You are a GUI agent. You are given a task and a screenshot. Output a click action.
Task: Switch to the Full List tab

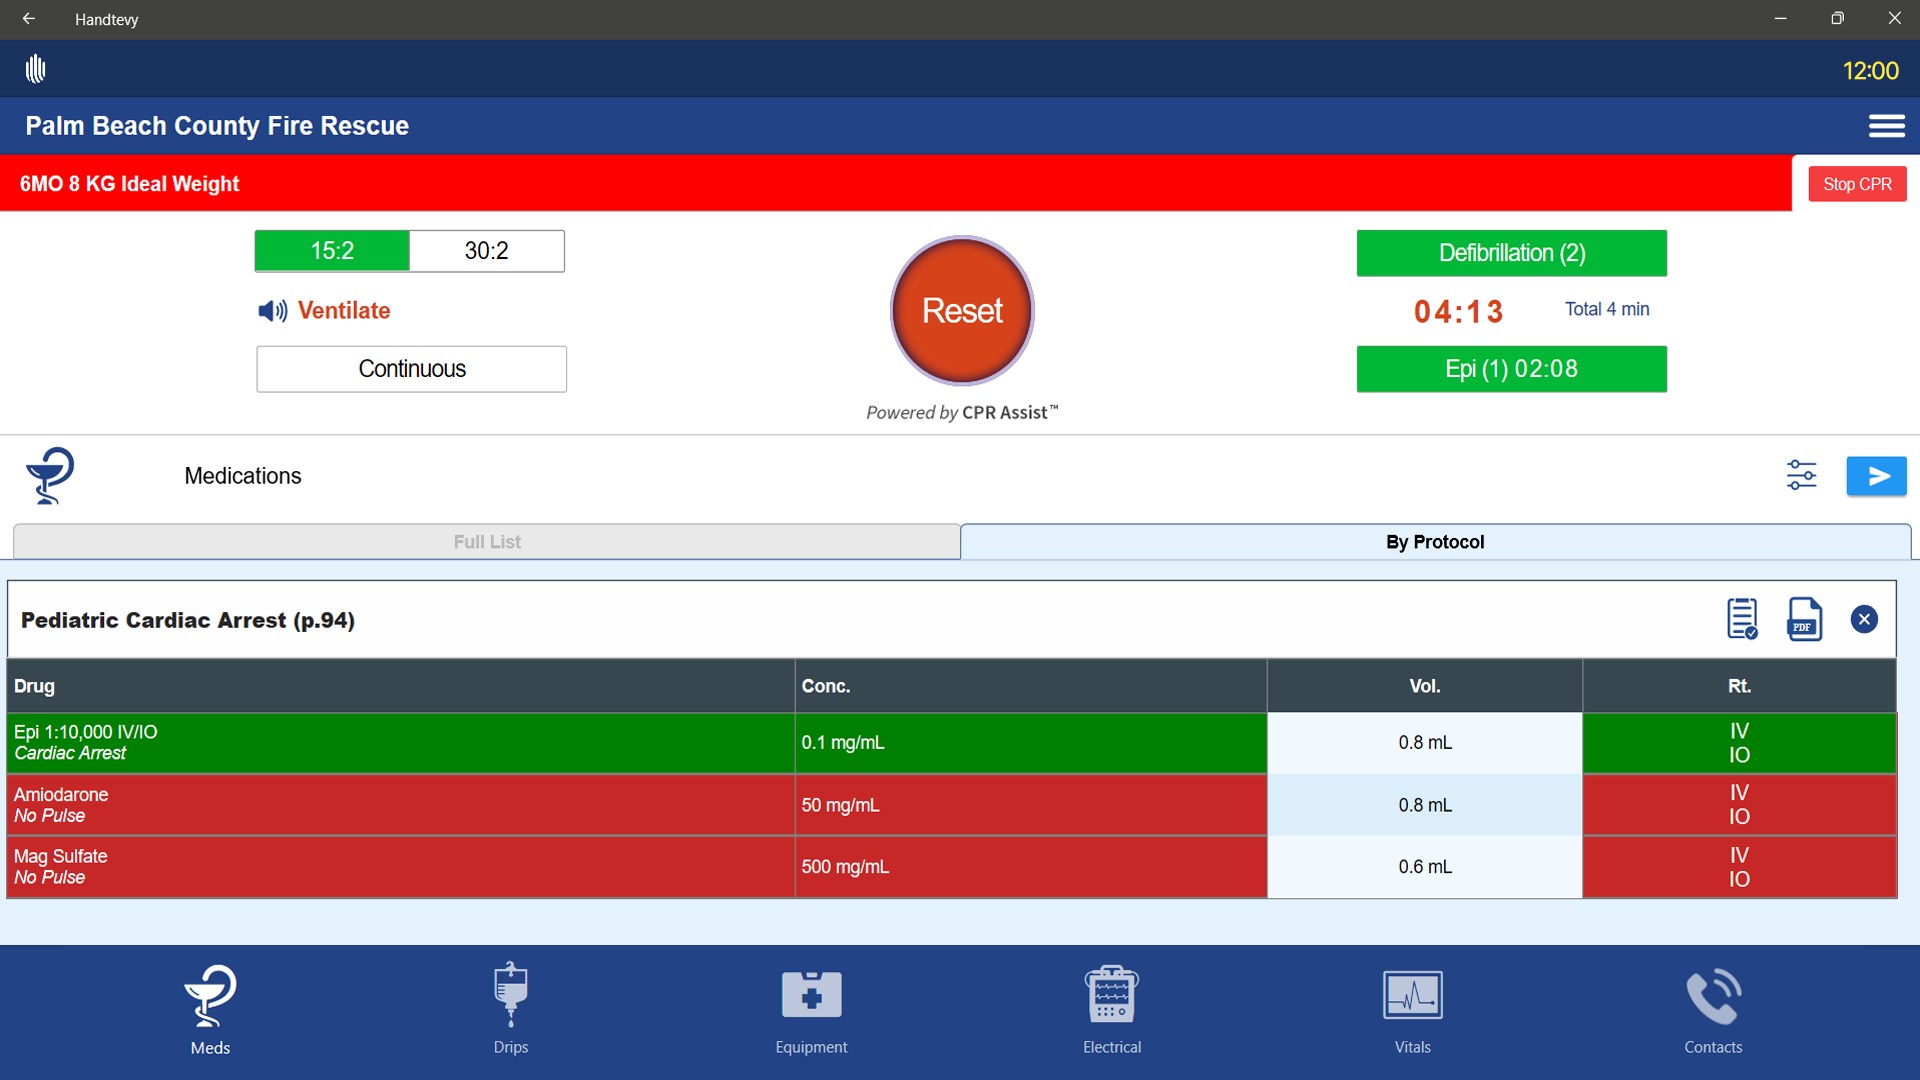[x=486, y=541]
